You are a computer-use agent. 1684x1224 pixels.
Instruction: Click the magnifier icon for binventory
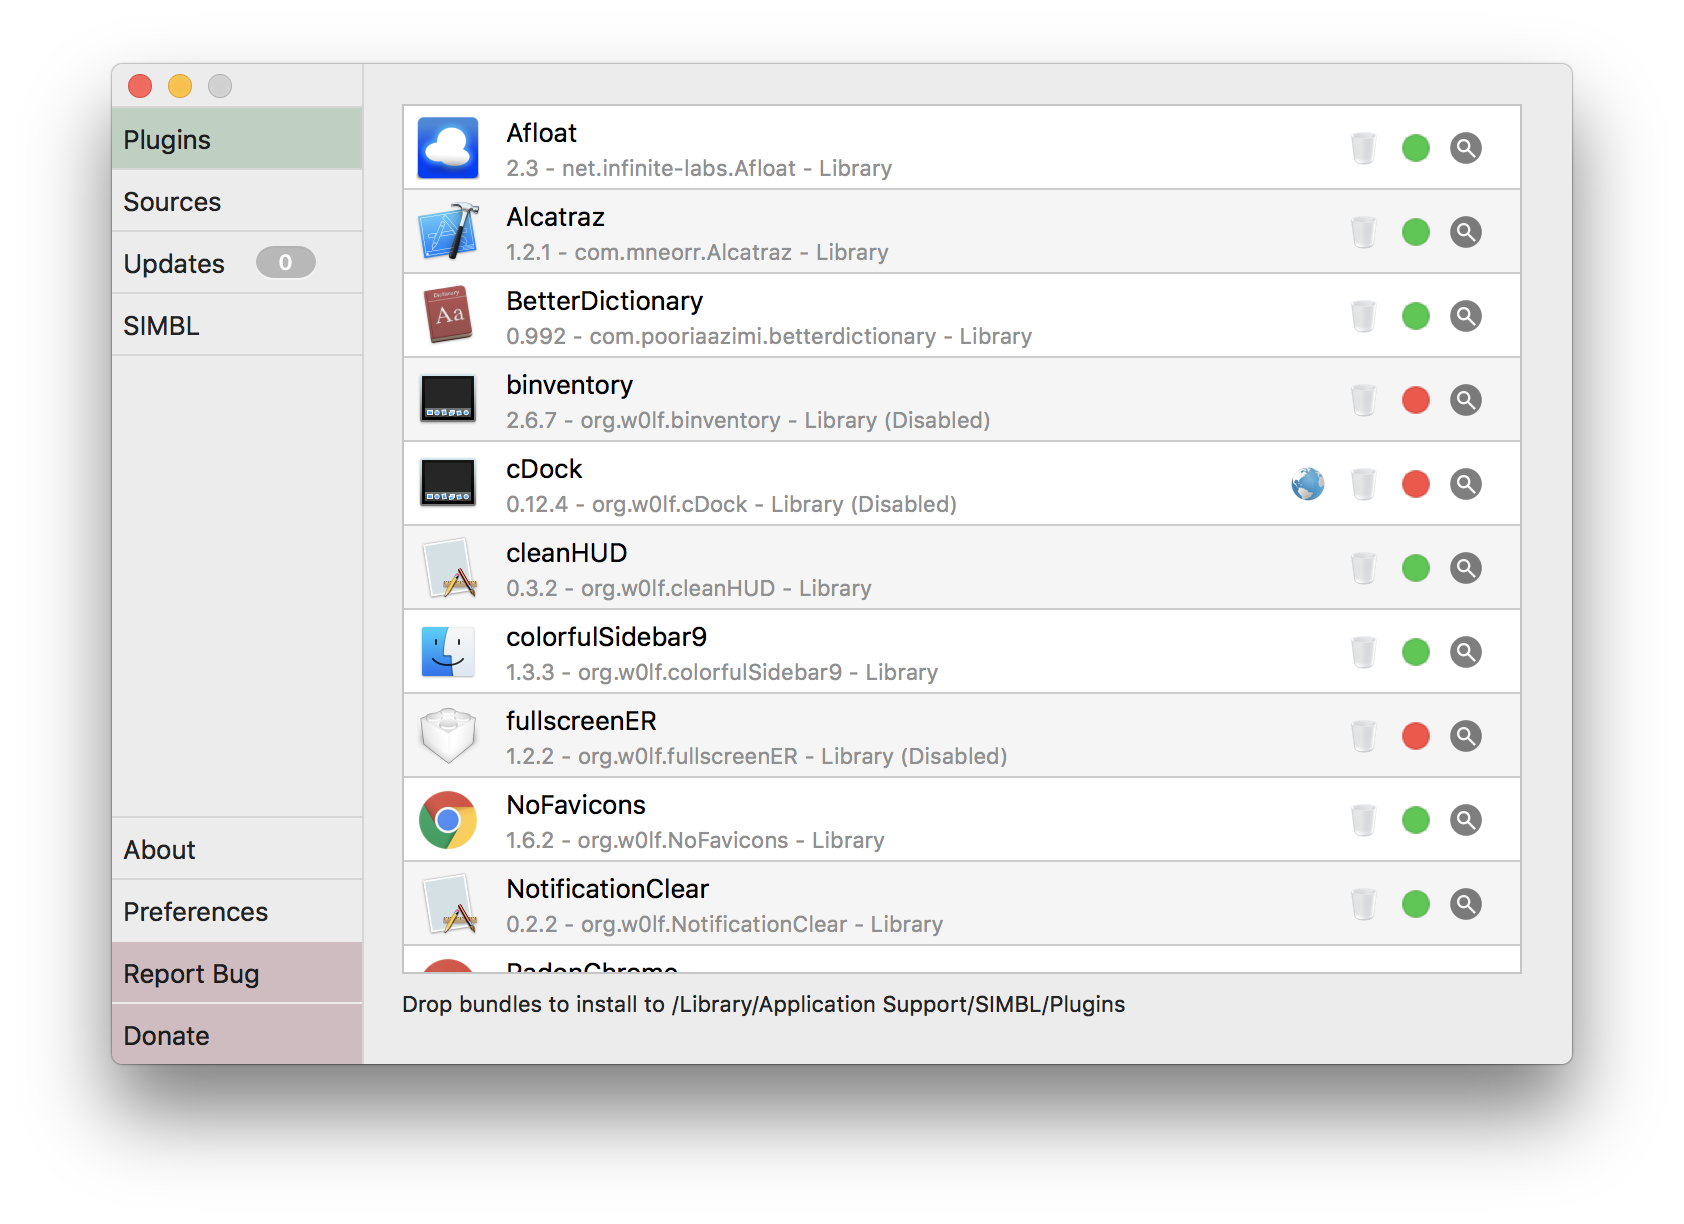(1466, 400)
